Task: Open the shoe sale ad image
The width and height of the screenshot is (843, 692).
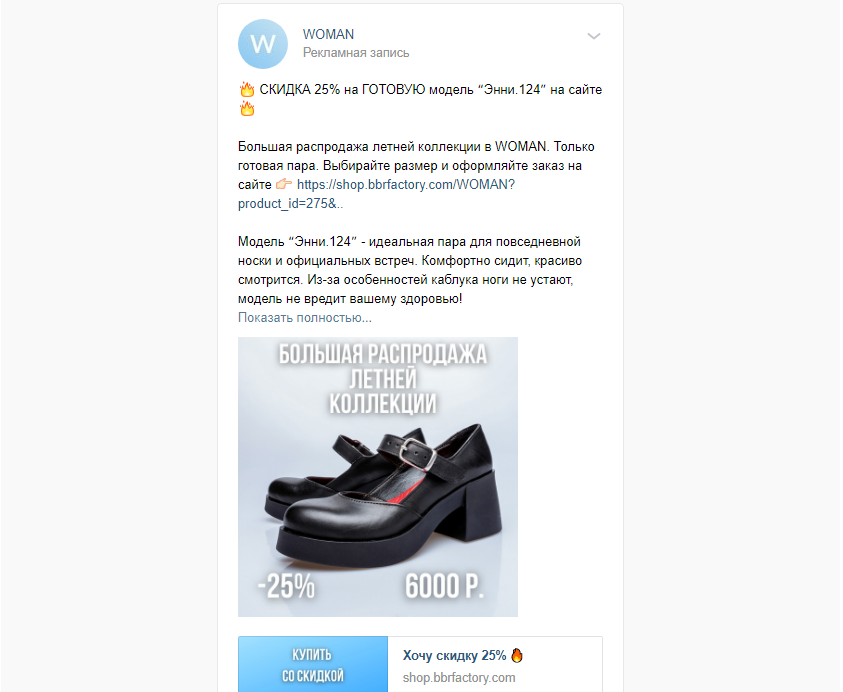Action: pos(378,477)
